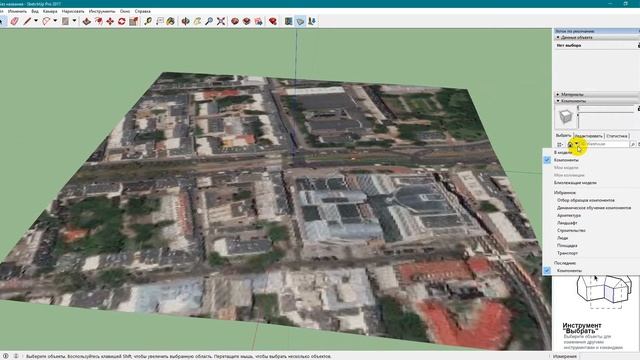Viewport: 640px width, 360px height.
Task: Activate the Orbit camera tool
Action: coord(185,21)
